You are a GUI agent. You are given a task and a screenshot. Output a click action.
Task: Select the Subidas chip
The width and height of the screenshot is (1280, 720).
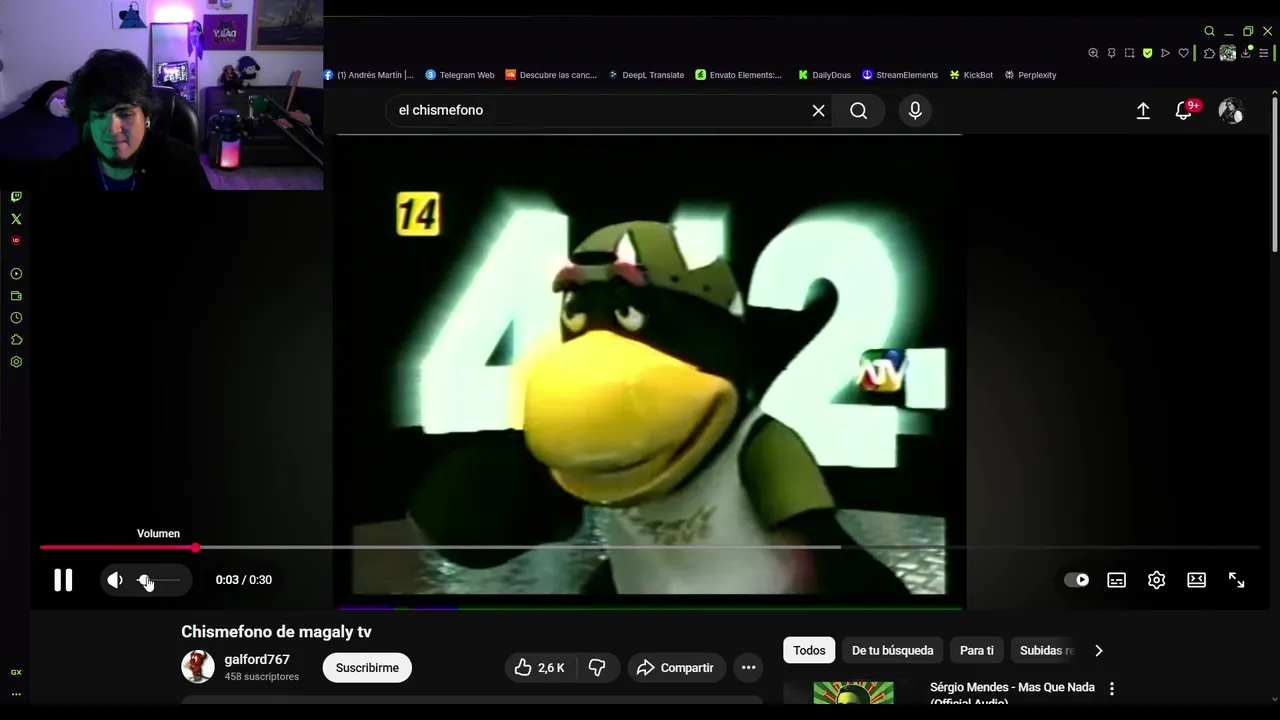(1045, 650)
